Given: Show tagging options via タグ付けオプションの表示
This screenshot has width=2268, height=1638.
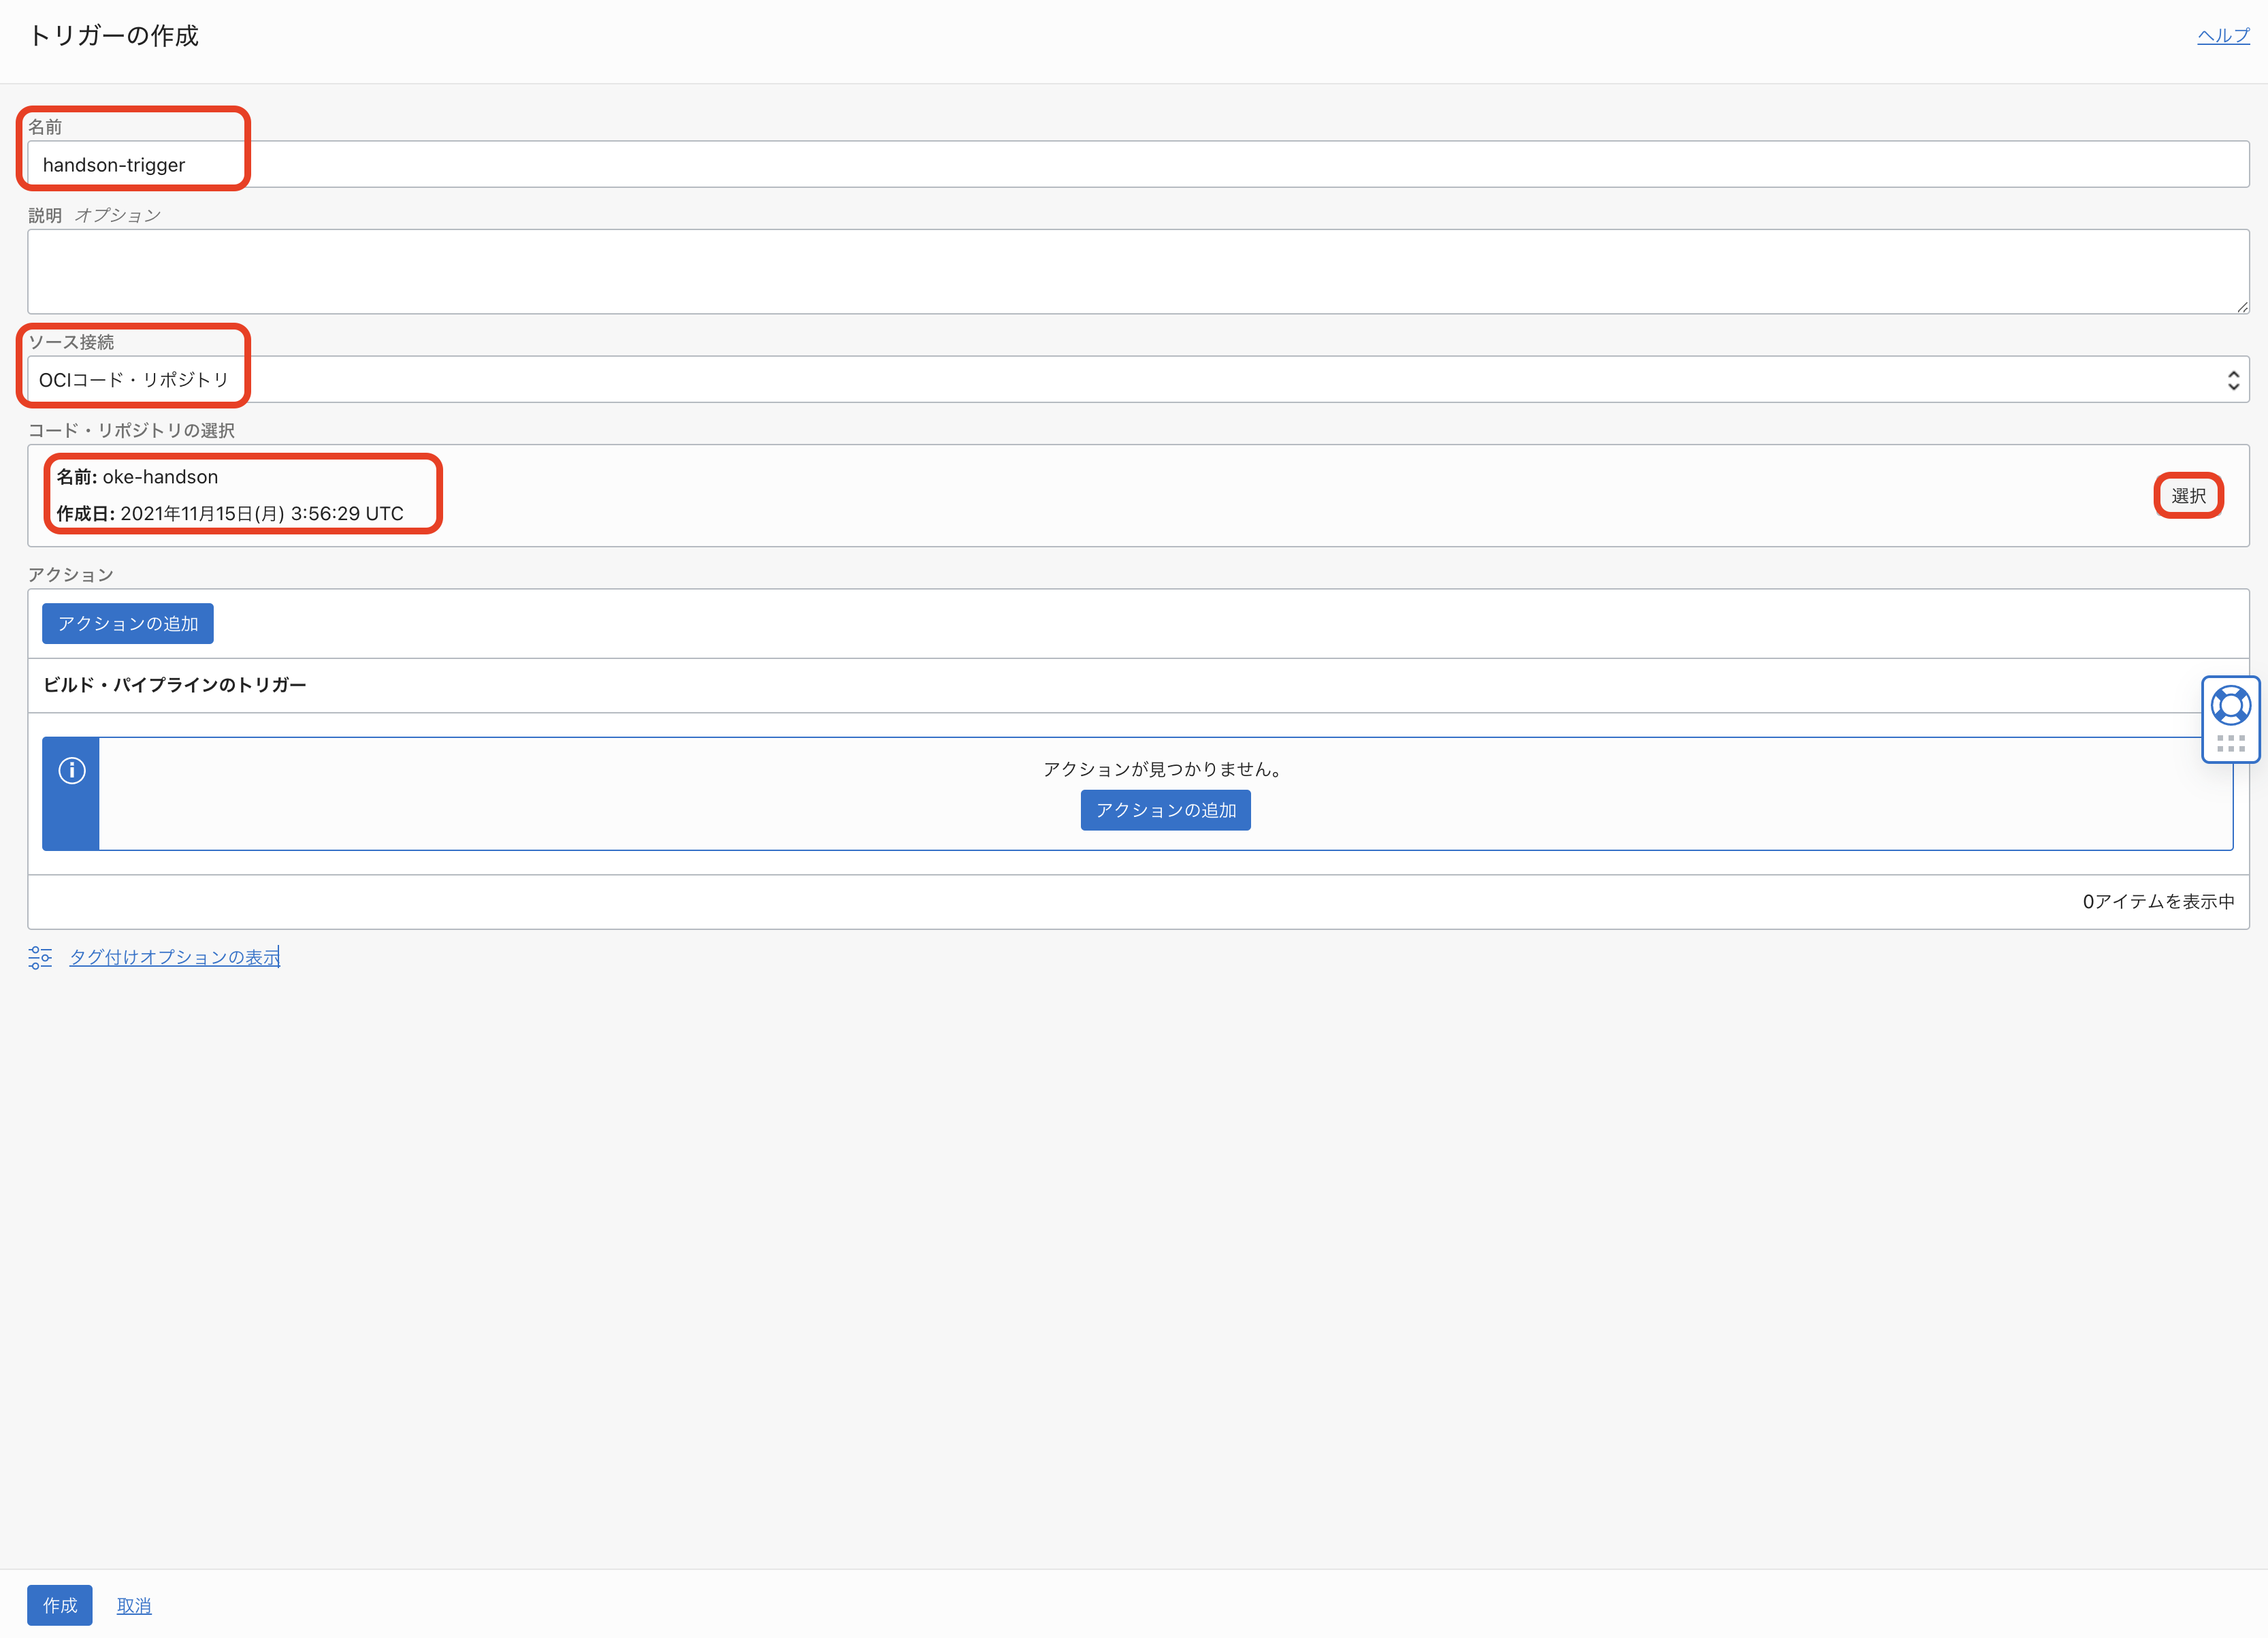Looking at the screenshot, I should pyautogui.click(x=174, y=957).
